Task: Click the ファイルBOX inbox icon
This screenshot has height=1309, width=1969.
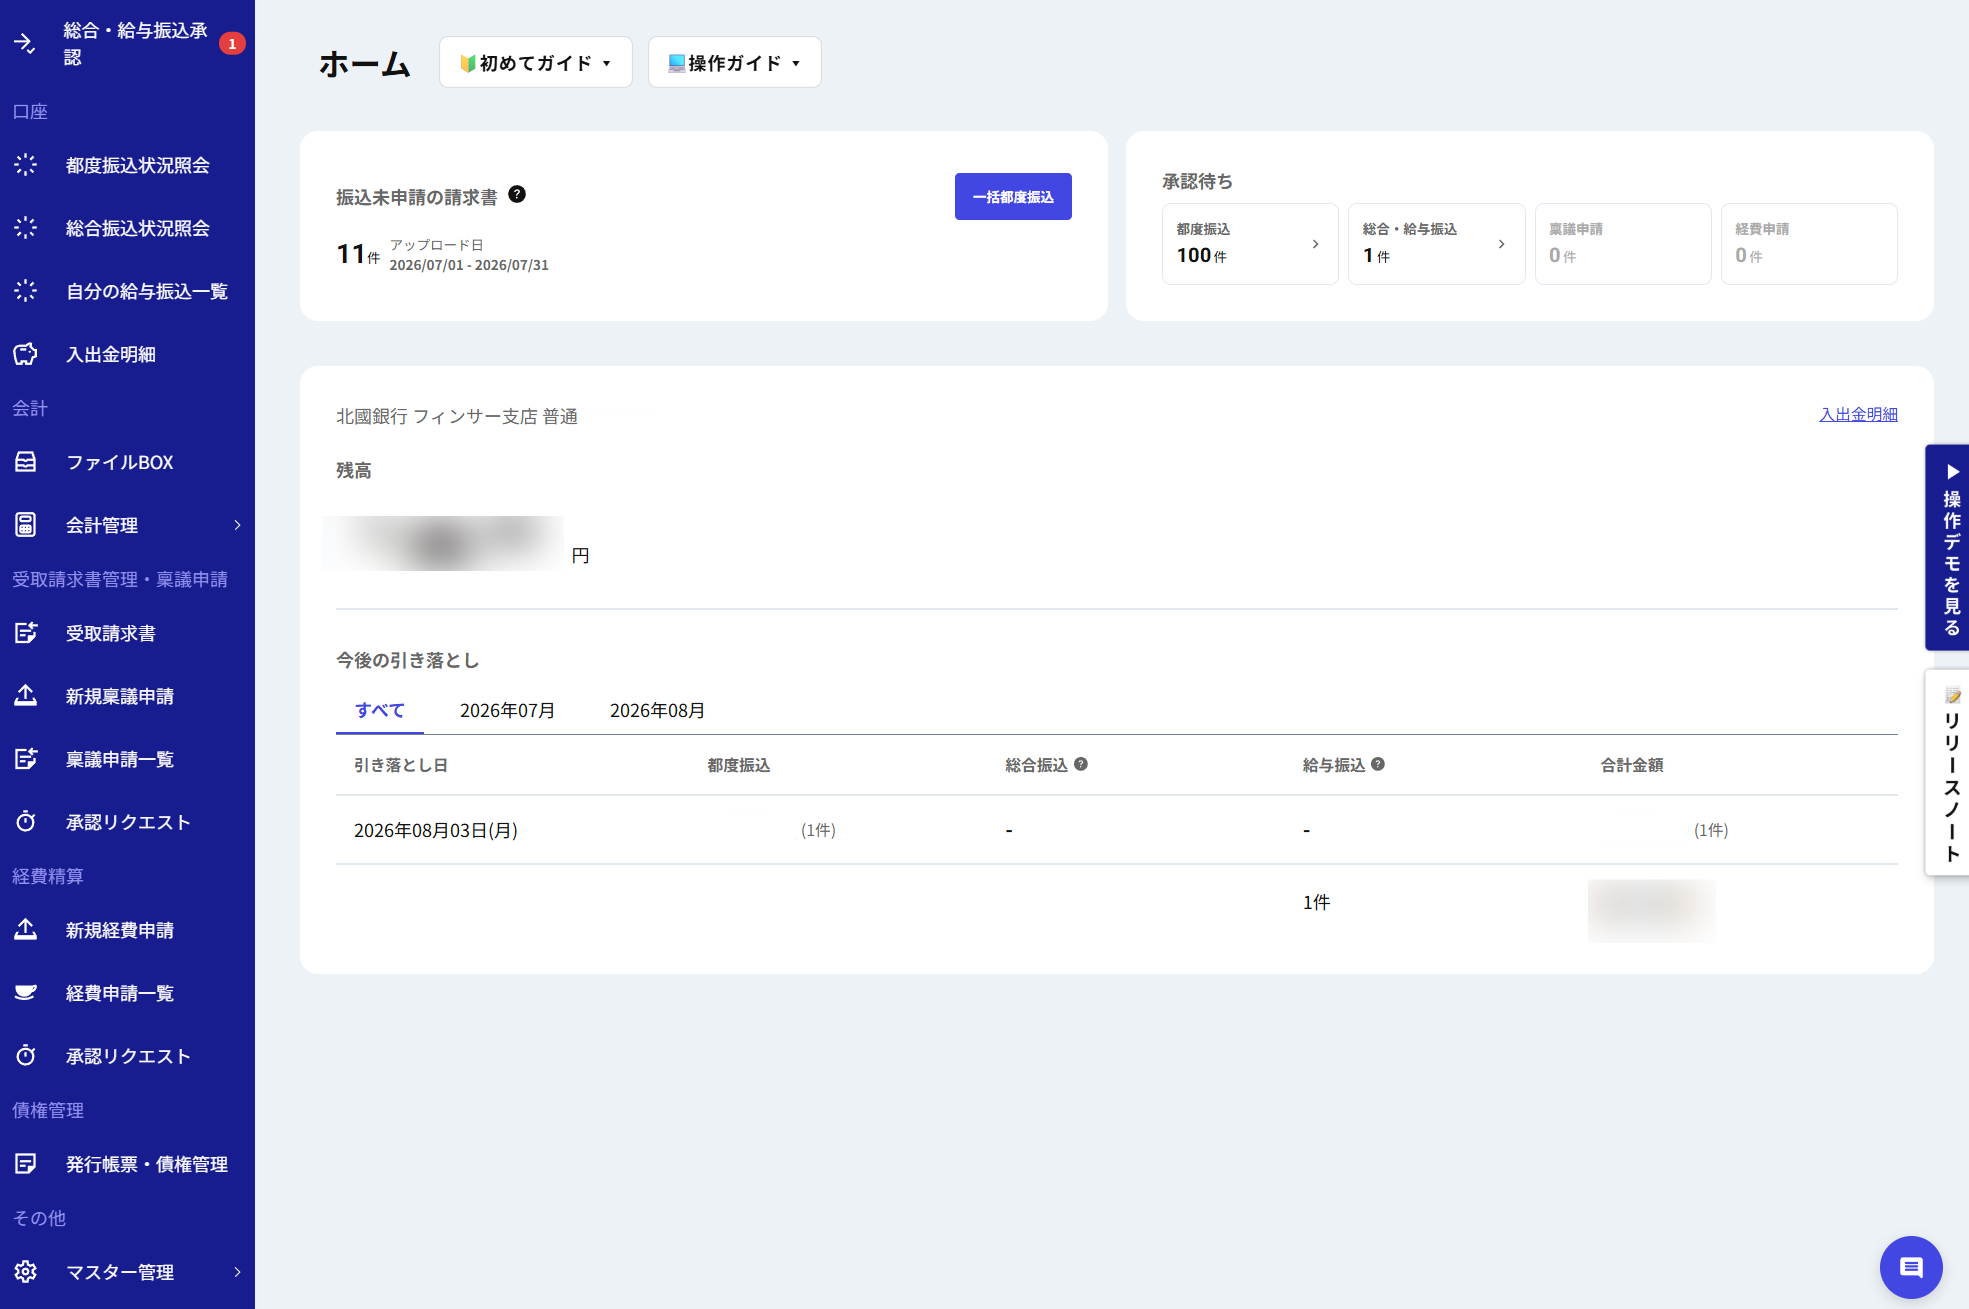Action: pyautogui.click(x=25, y=462)
